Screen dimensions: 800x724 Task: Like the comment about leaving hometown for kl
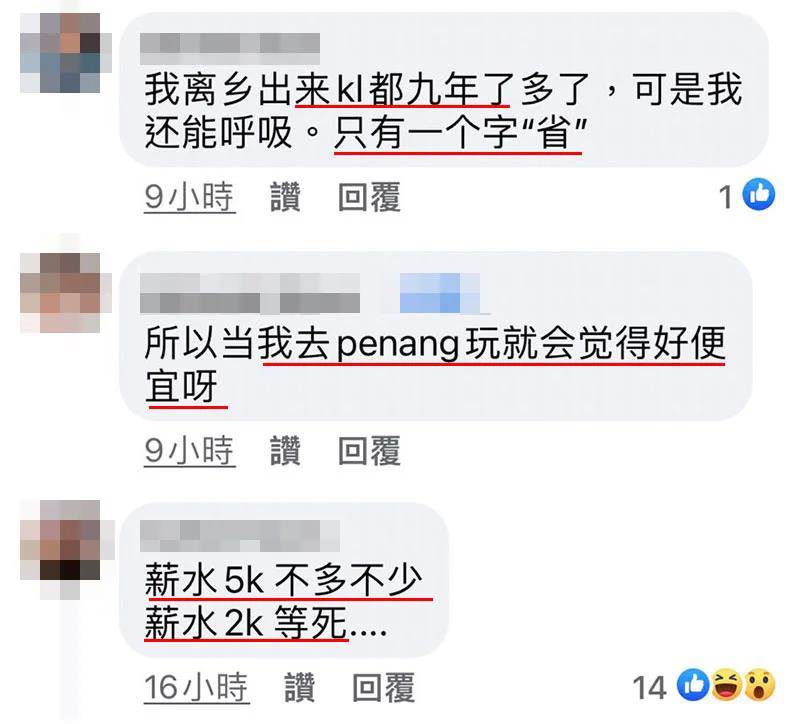pos(285,196)
